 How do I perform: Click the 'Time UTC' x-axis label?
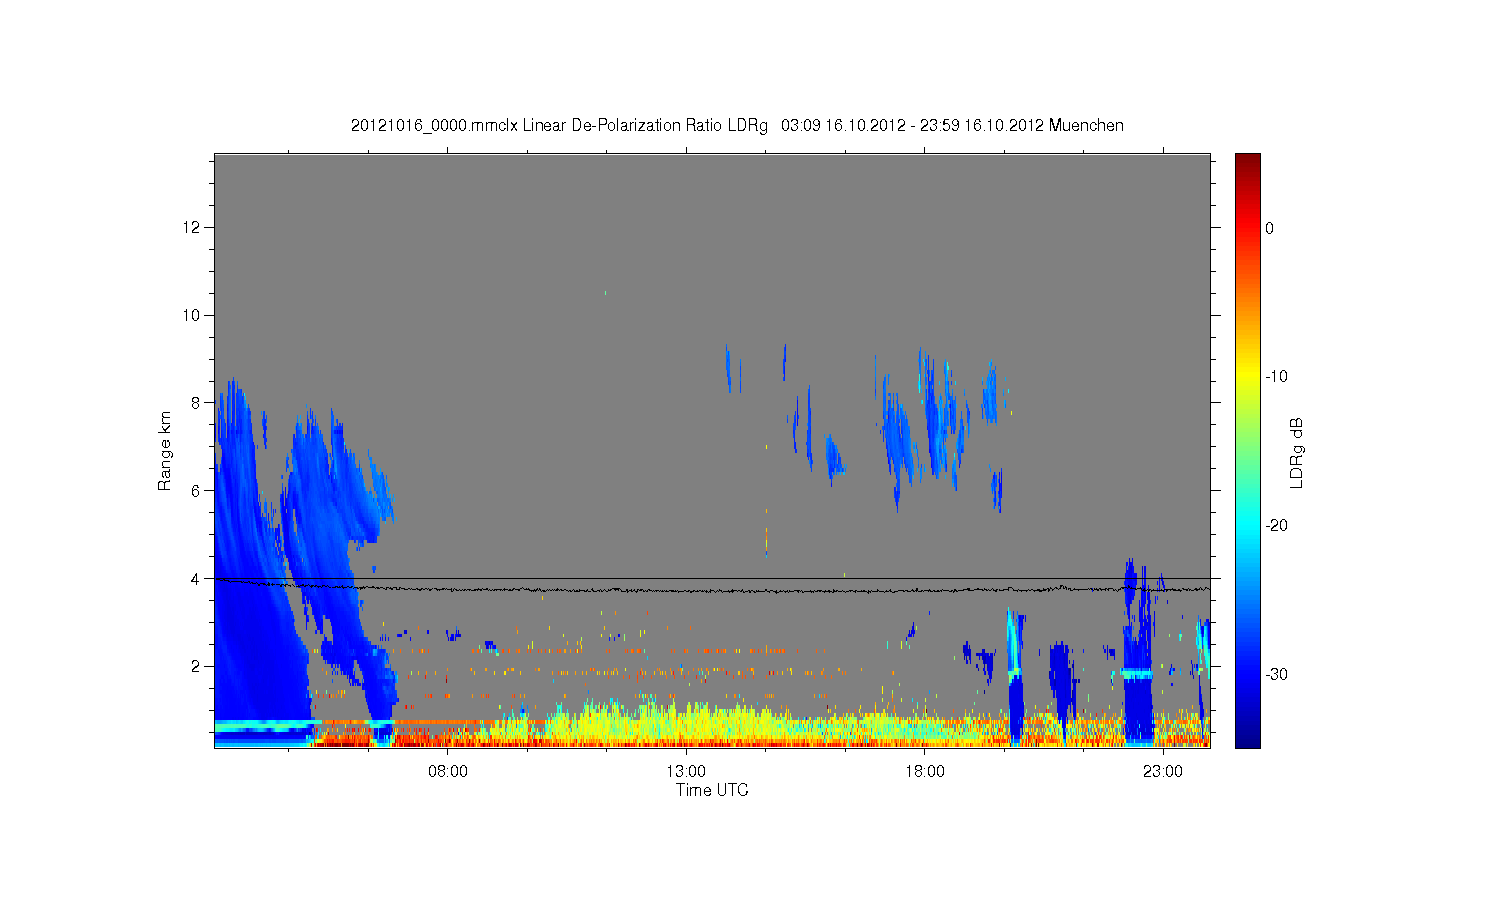point(712,790)
